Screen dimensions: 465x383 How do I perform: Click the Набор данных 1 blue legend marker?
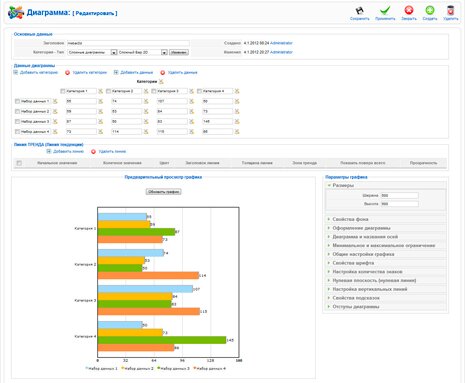click(x=87, y=368)
